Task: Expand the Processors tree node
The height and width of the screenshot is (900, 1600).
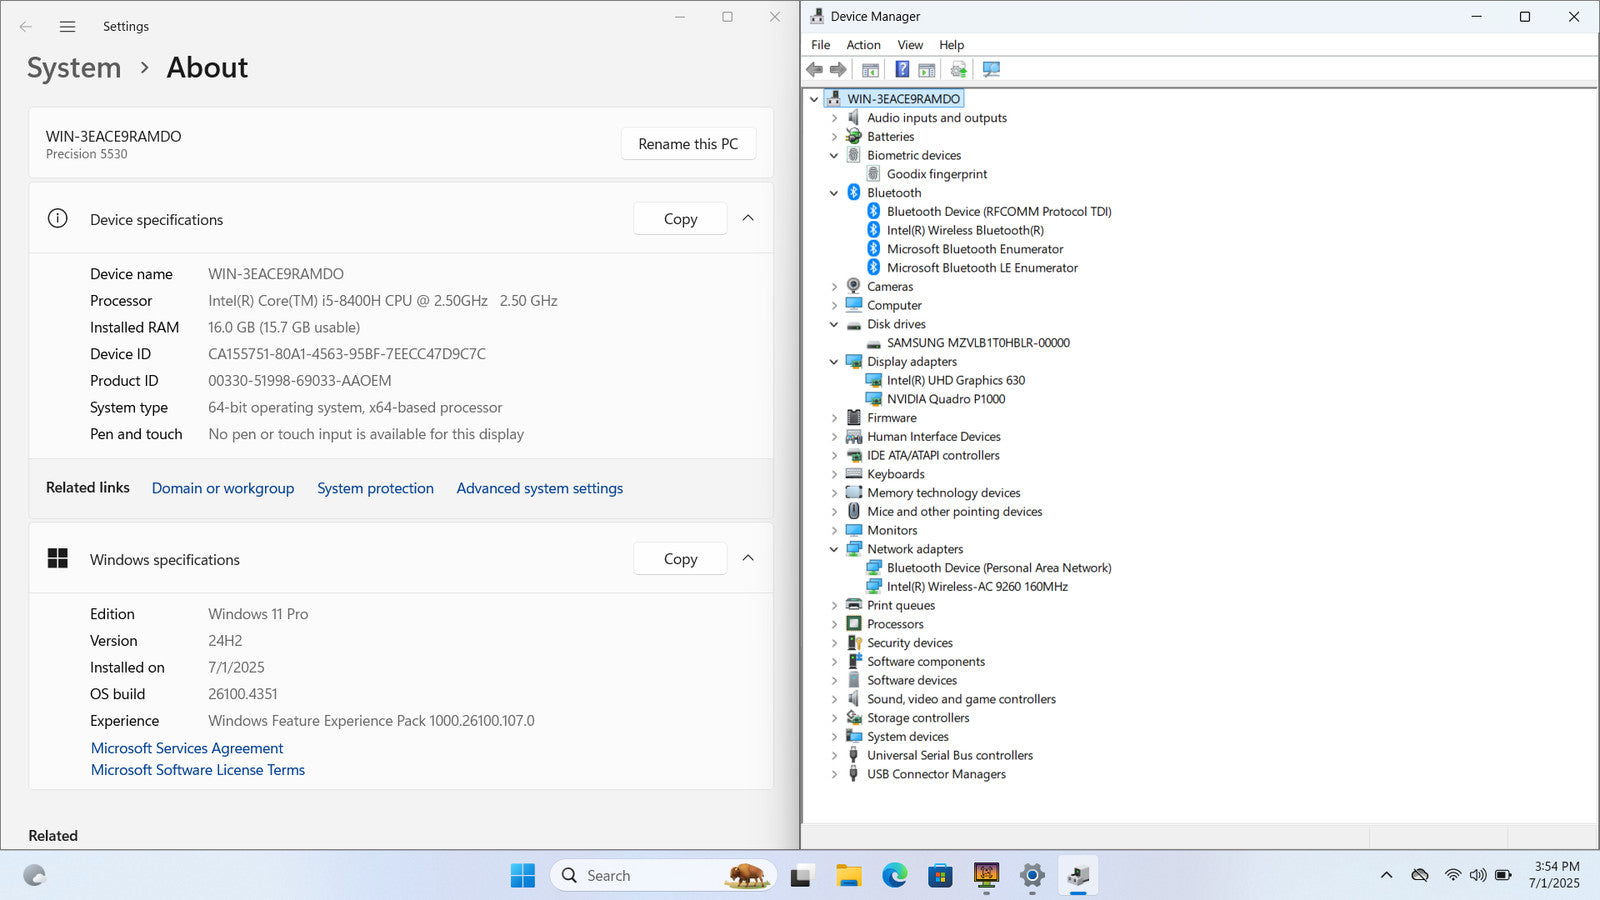Action: point(834,624)
